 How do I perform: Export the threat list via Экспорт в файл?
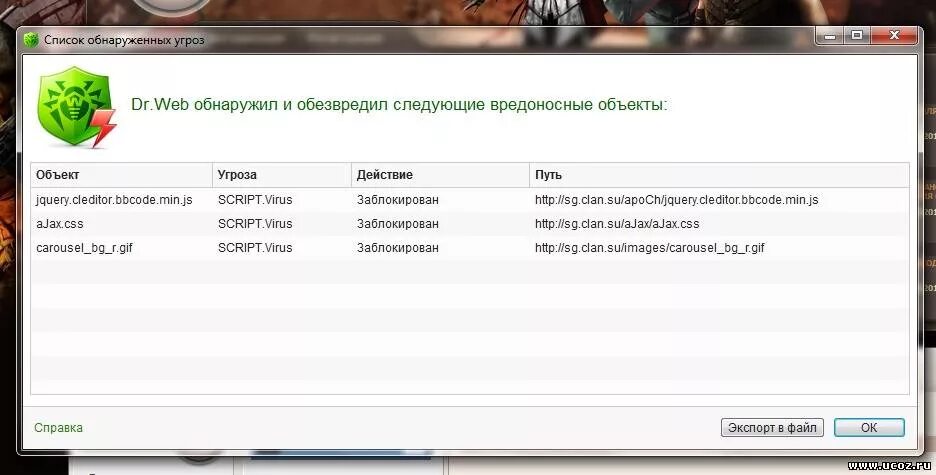pyautogui.click(x=772, y=427)
